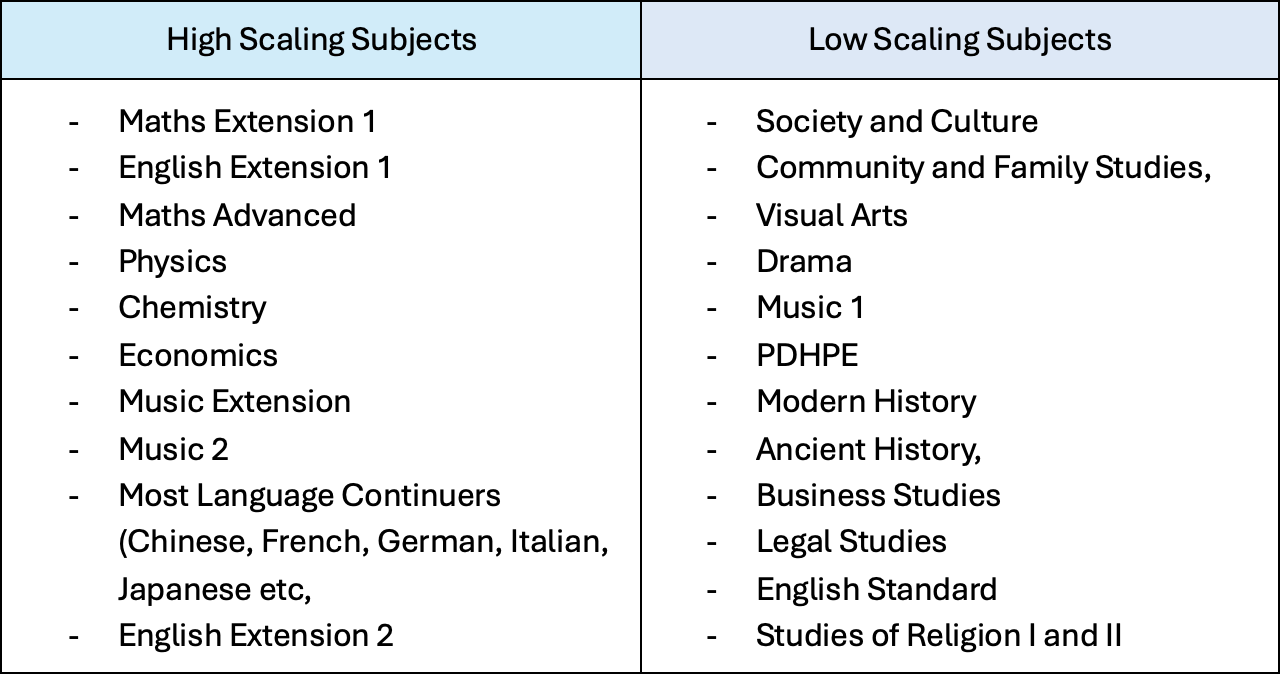Click the High Scaling Subjects header

pos(321,40)
